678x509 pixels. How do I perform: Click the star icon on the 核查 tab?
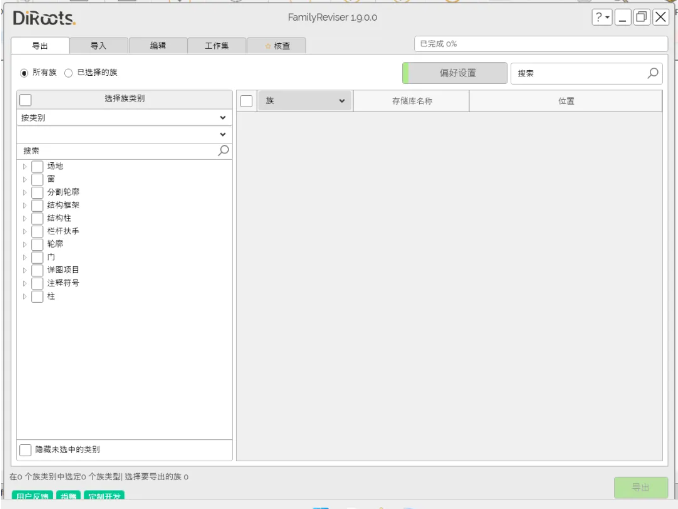click(x=268, y=46)
